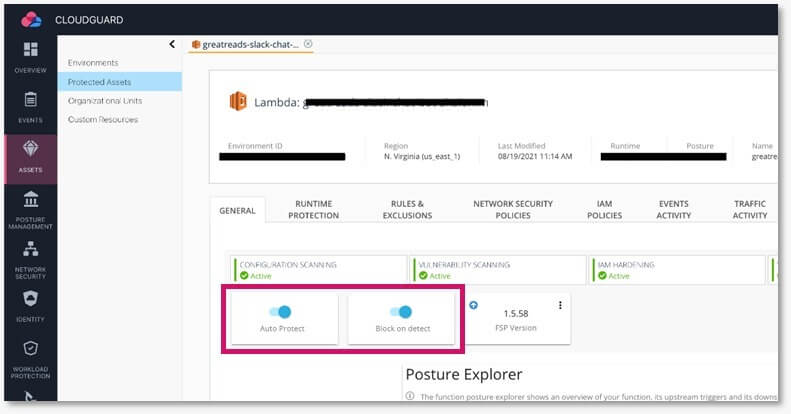This screenshot has width=791, height=414.
Task: Open the FSP Version three-dot menu
Action: tap(560, 305)
